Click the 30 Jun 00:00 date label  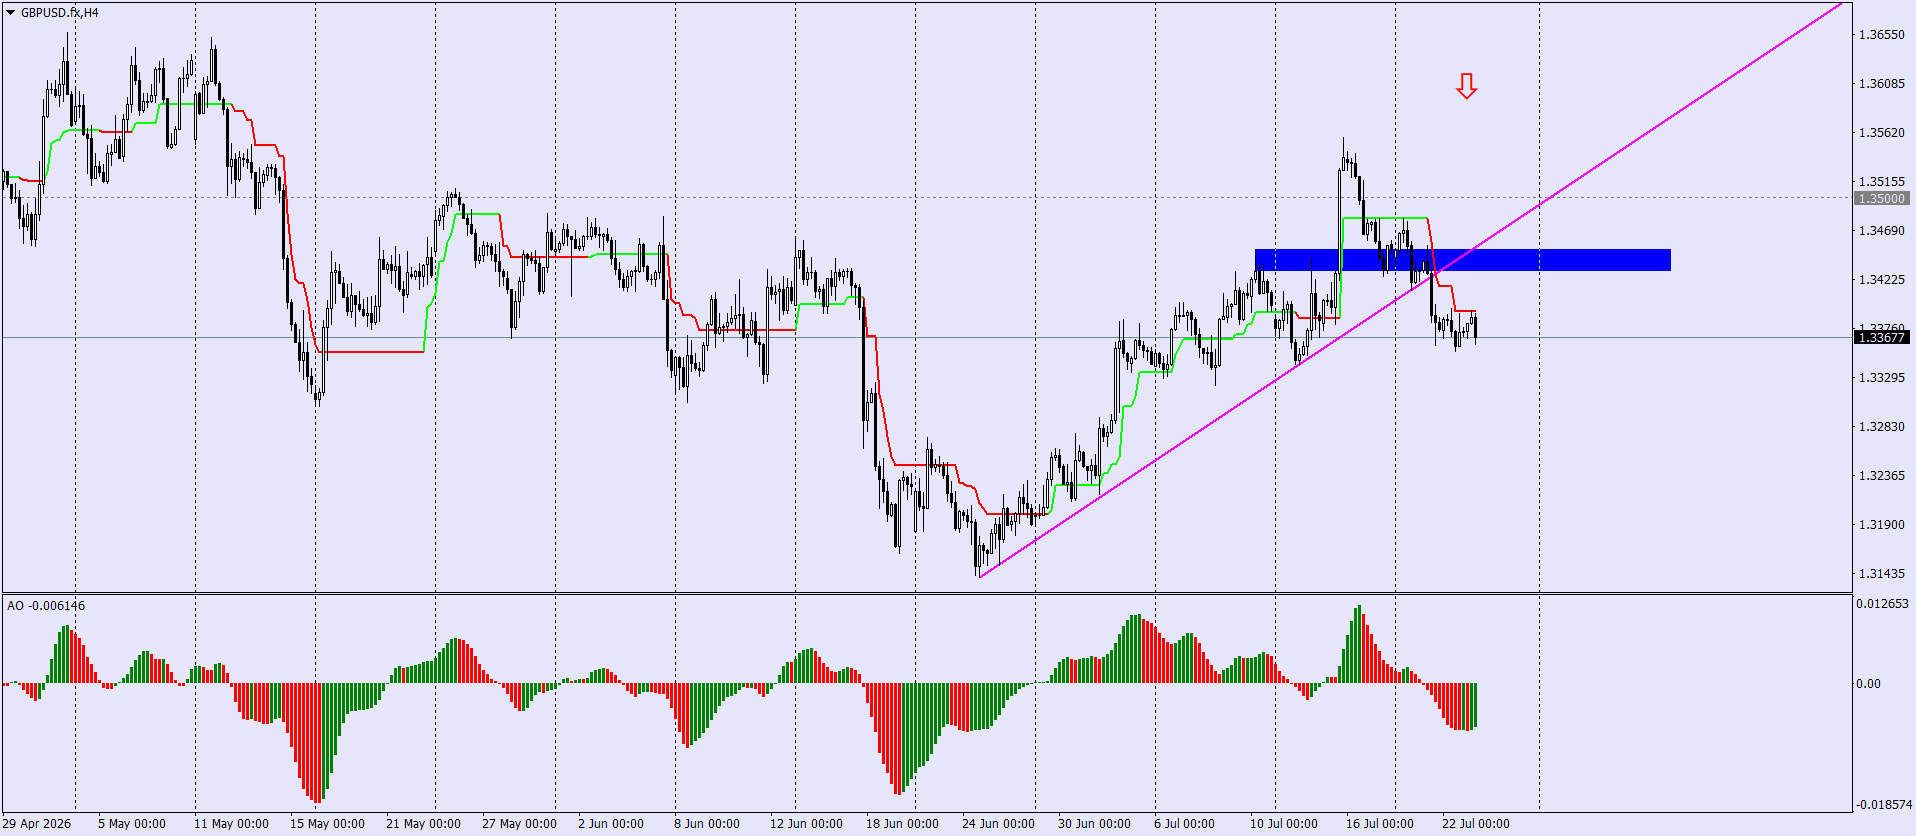[1094, 824]
